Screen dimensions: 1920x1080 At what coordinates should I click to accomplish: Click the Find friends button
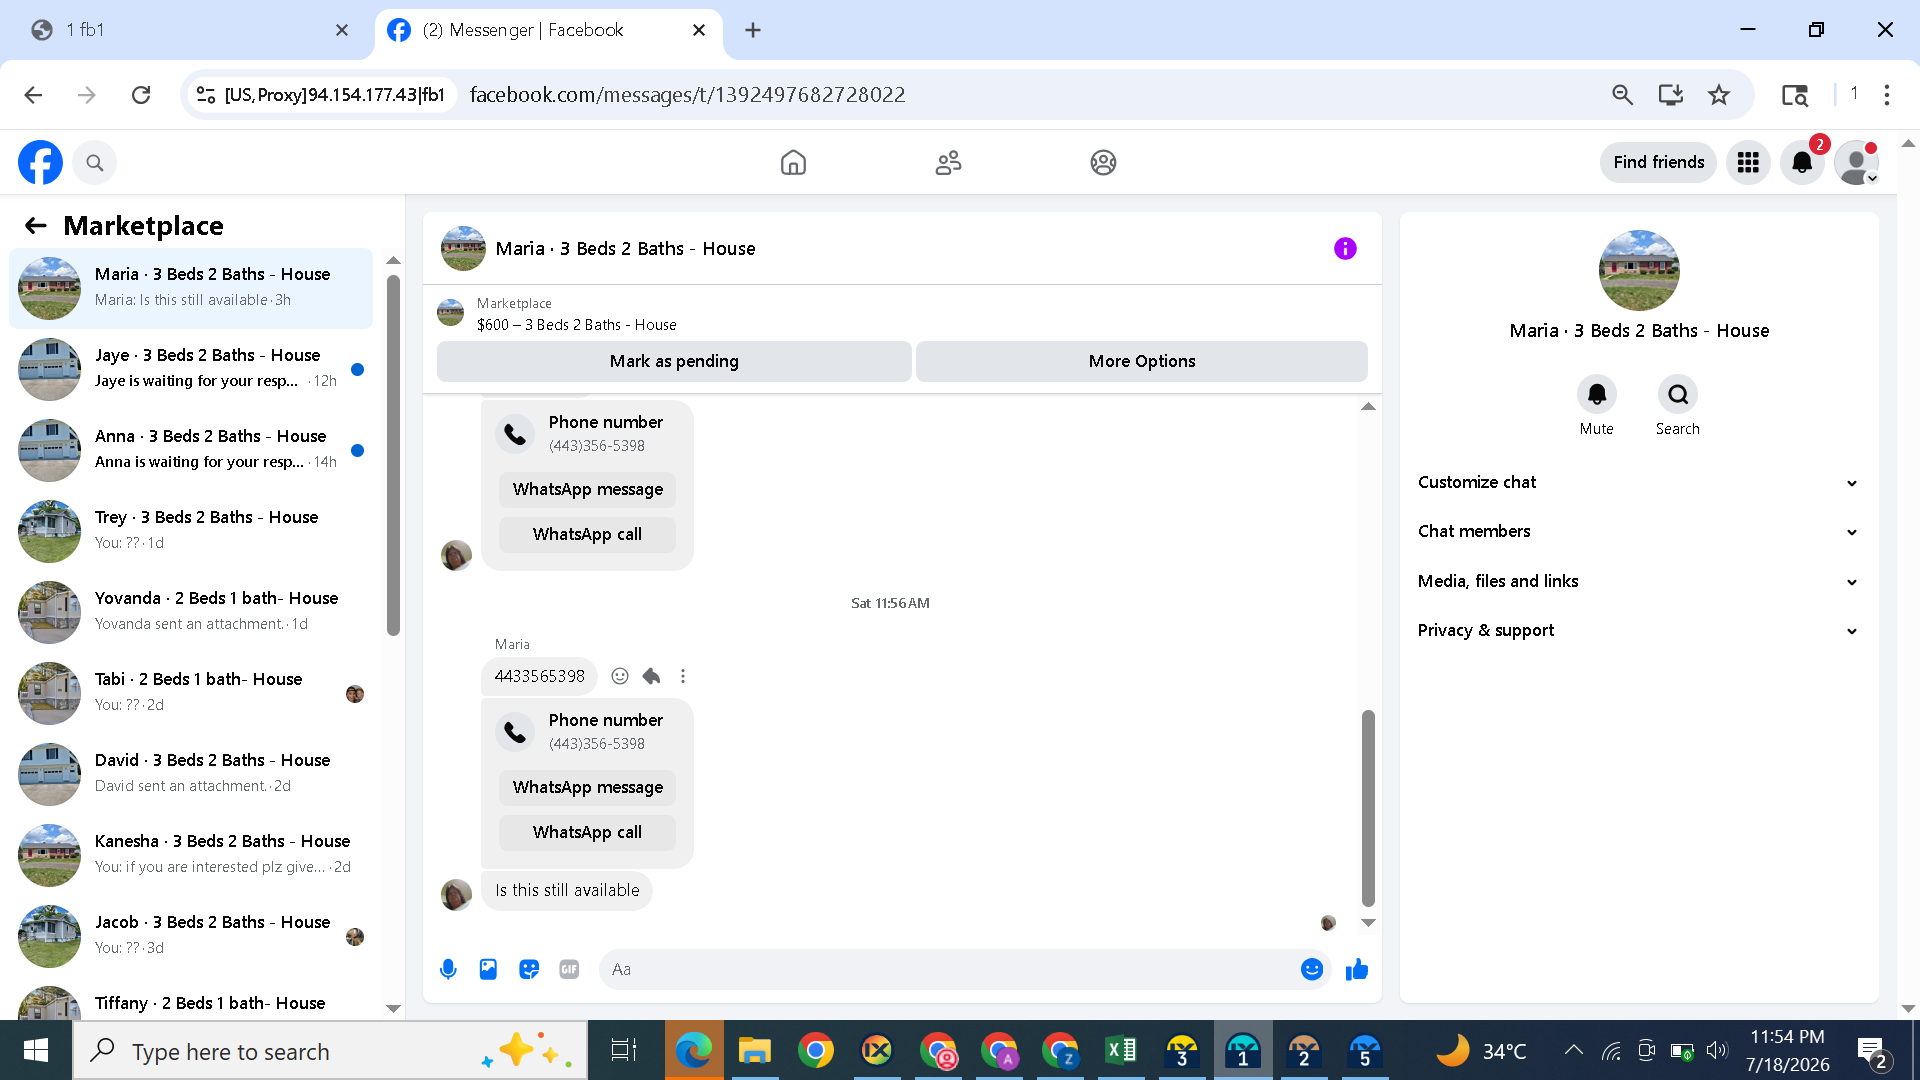[1658, 162]
